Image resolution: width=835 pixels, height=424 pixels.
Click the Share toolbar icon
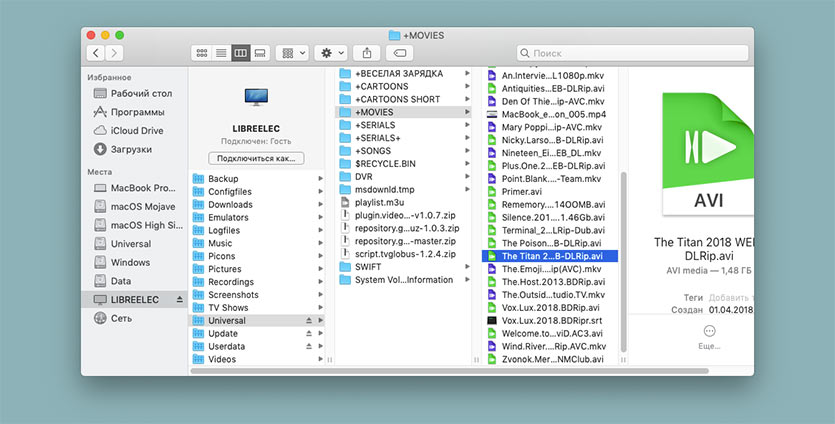368,52
